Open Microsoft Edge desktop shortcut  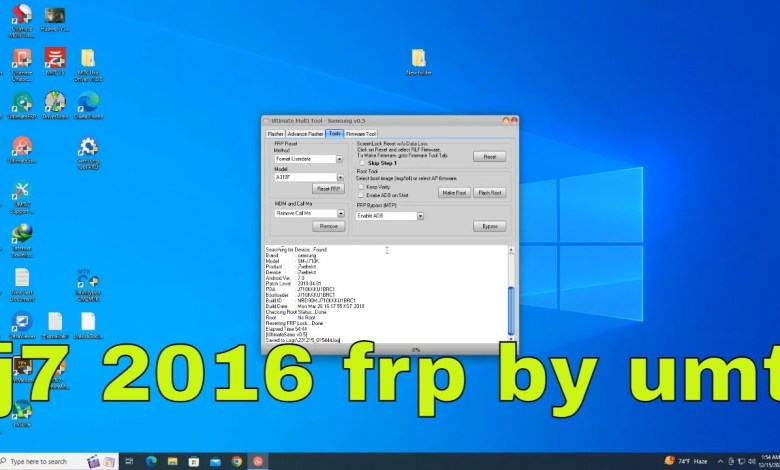pyautogui.click(x=88, y=104)
